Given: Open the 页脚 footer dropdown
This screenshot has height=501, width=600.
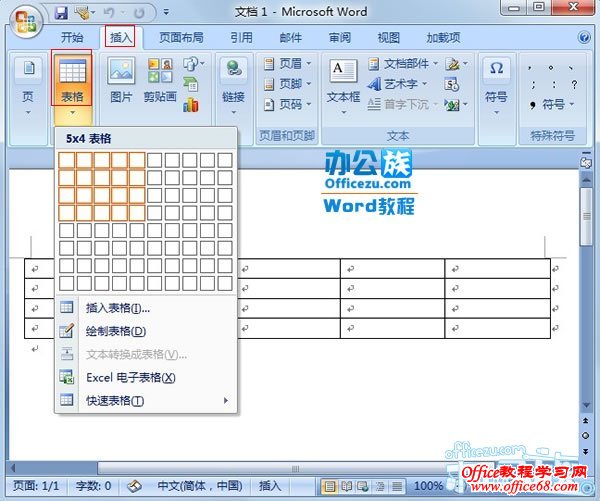Looking at the screenshot, I should [x=288, y=84].
